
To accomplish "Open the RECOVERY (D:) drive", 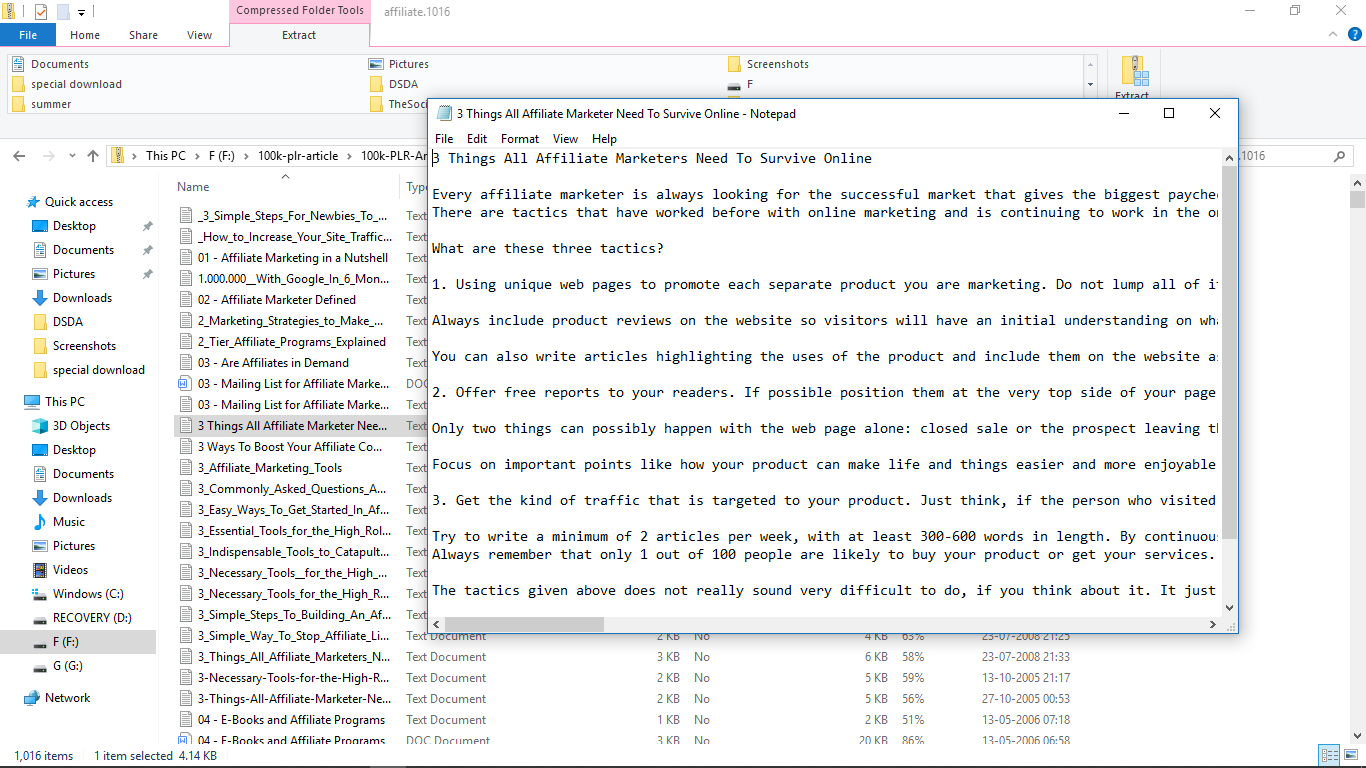I will (40, 618).
